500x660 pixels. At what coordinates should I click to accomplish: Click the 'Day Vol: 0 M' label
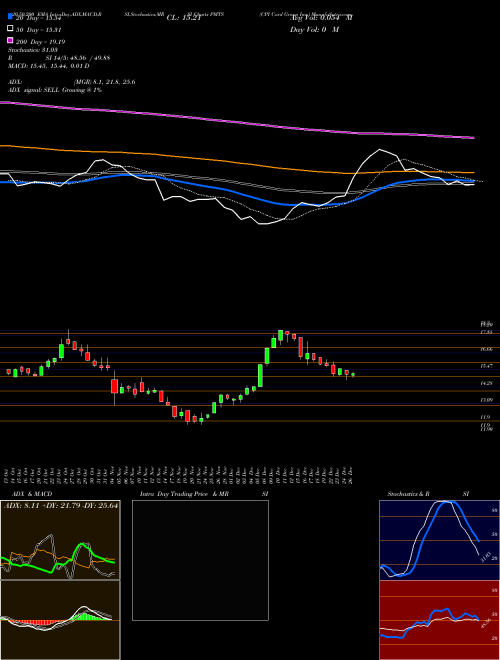click(314, 29)
